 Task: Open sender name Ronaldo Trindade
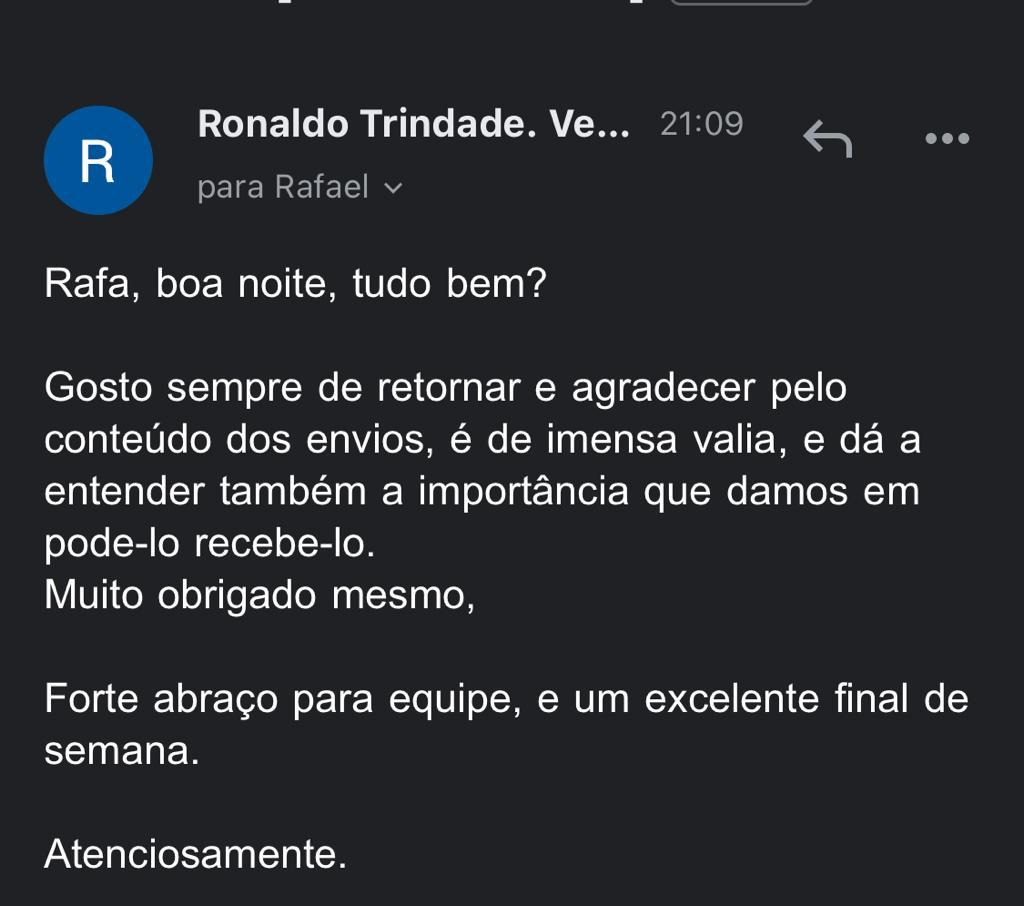pyautogui.click(x=413, y=123)
